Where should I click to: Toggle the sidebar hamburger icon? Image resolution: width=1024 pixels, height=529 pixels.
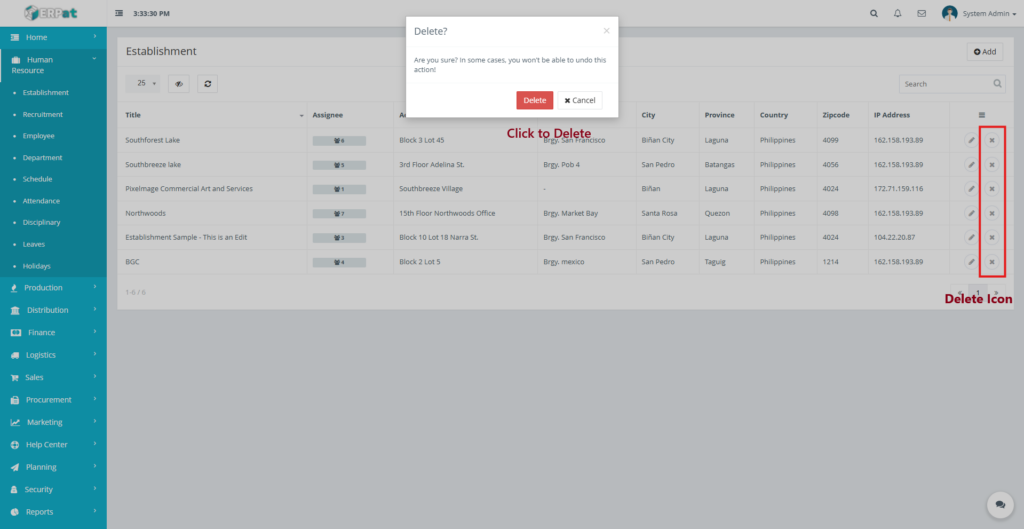click(119, 13)
